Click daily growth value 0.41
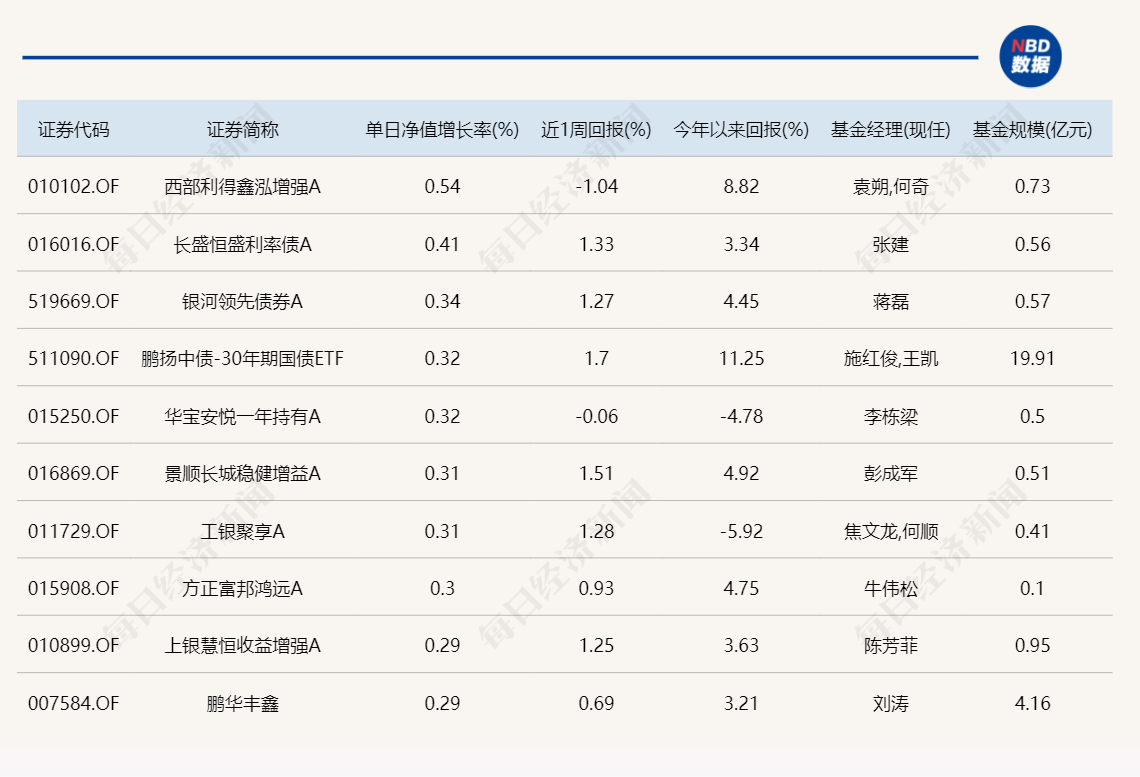Image resolution: width=1140 pixels, height=777 pixels. coord(442,244)
